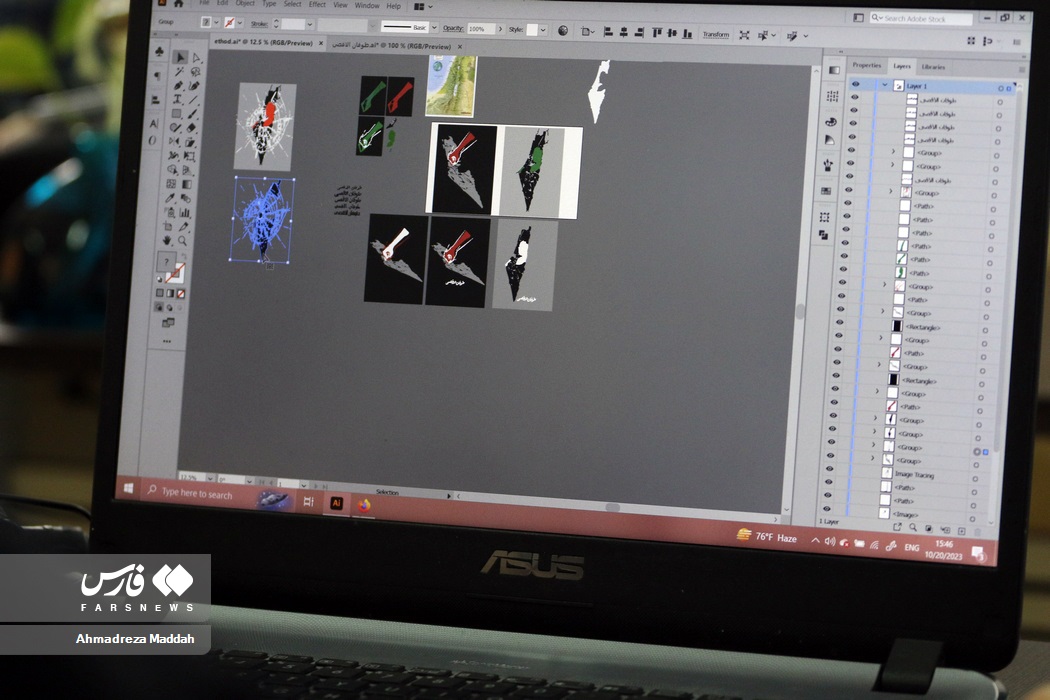This screenshot has width=1050, height=700.
Task: Select the Type tool
Action: pyautogui.click(x=177, y=99)
